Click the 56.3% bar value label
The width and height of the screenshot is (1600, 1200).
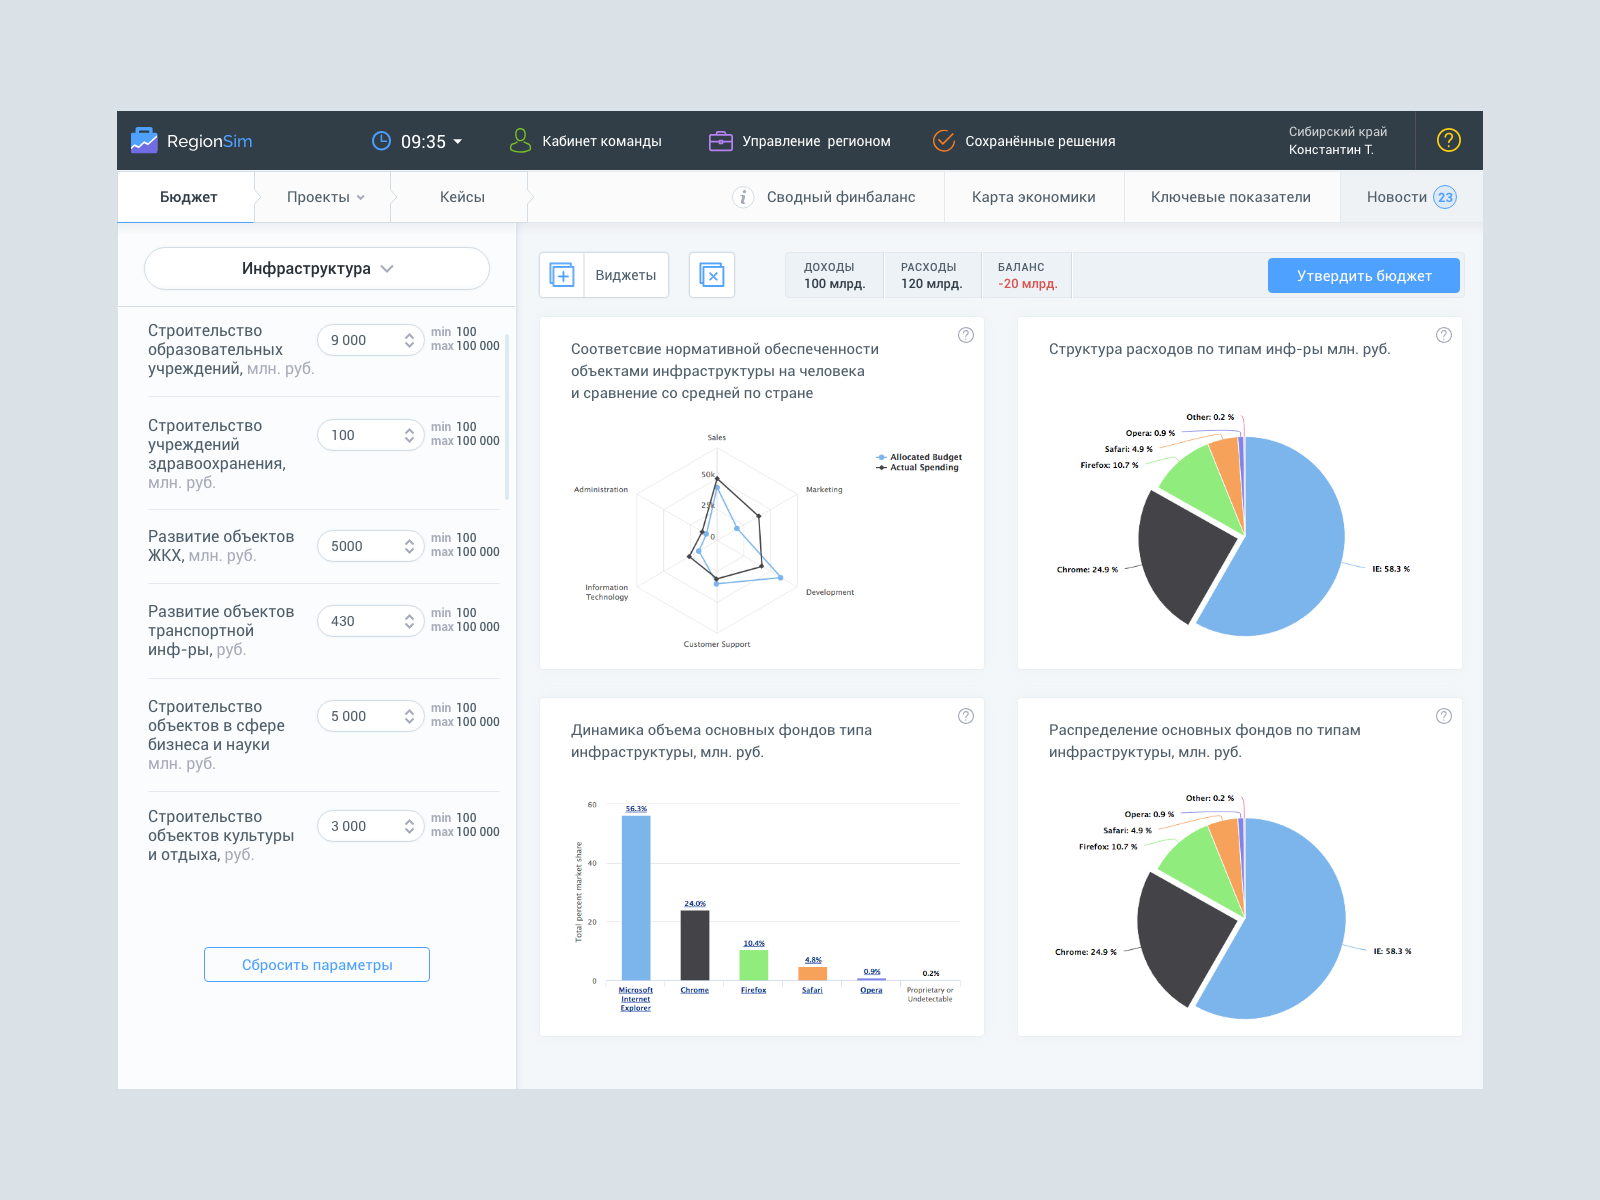click(x=636, y=809)
